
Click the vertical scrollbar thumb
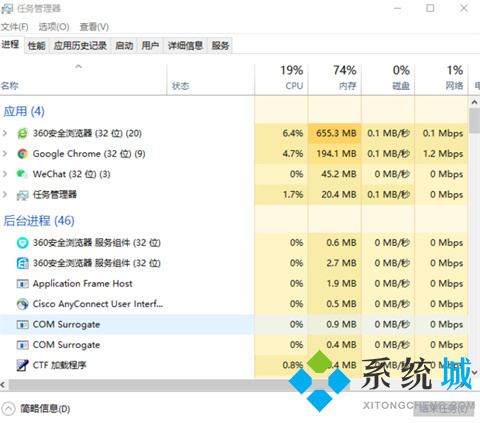click(x=474, y=121)
